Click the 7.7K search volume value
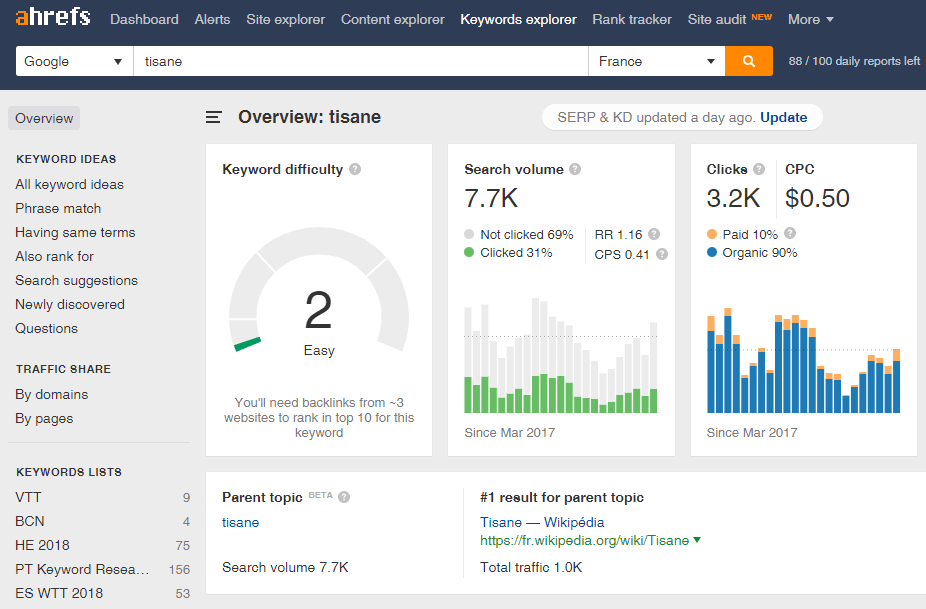Screen dimensions: 926x609 (491, 198)
